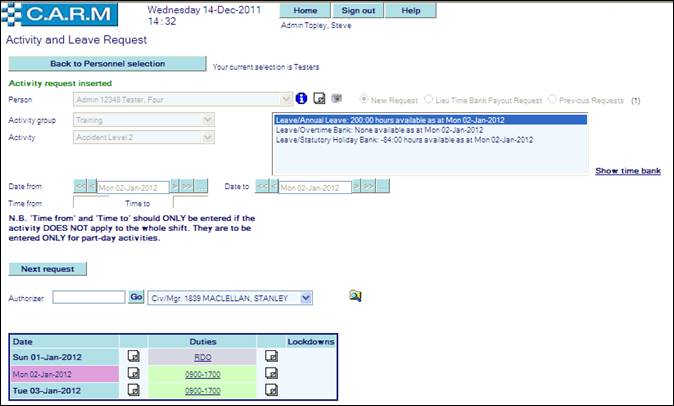Open the Date-column notes icon for Tue 03-Jan-2012
674x406 pixels.
click(x=134, y=389)
